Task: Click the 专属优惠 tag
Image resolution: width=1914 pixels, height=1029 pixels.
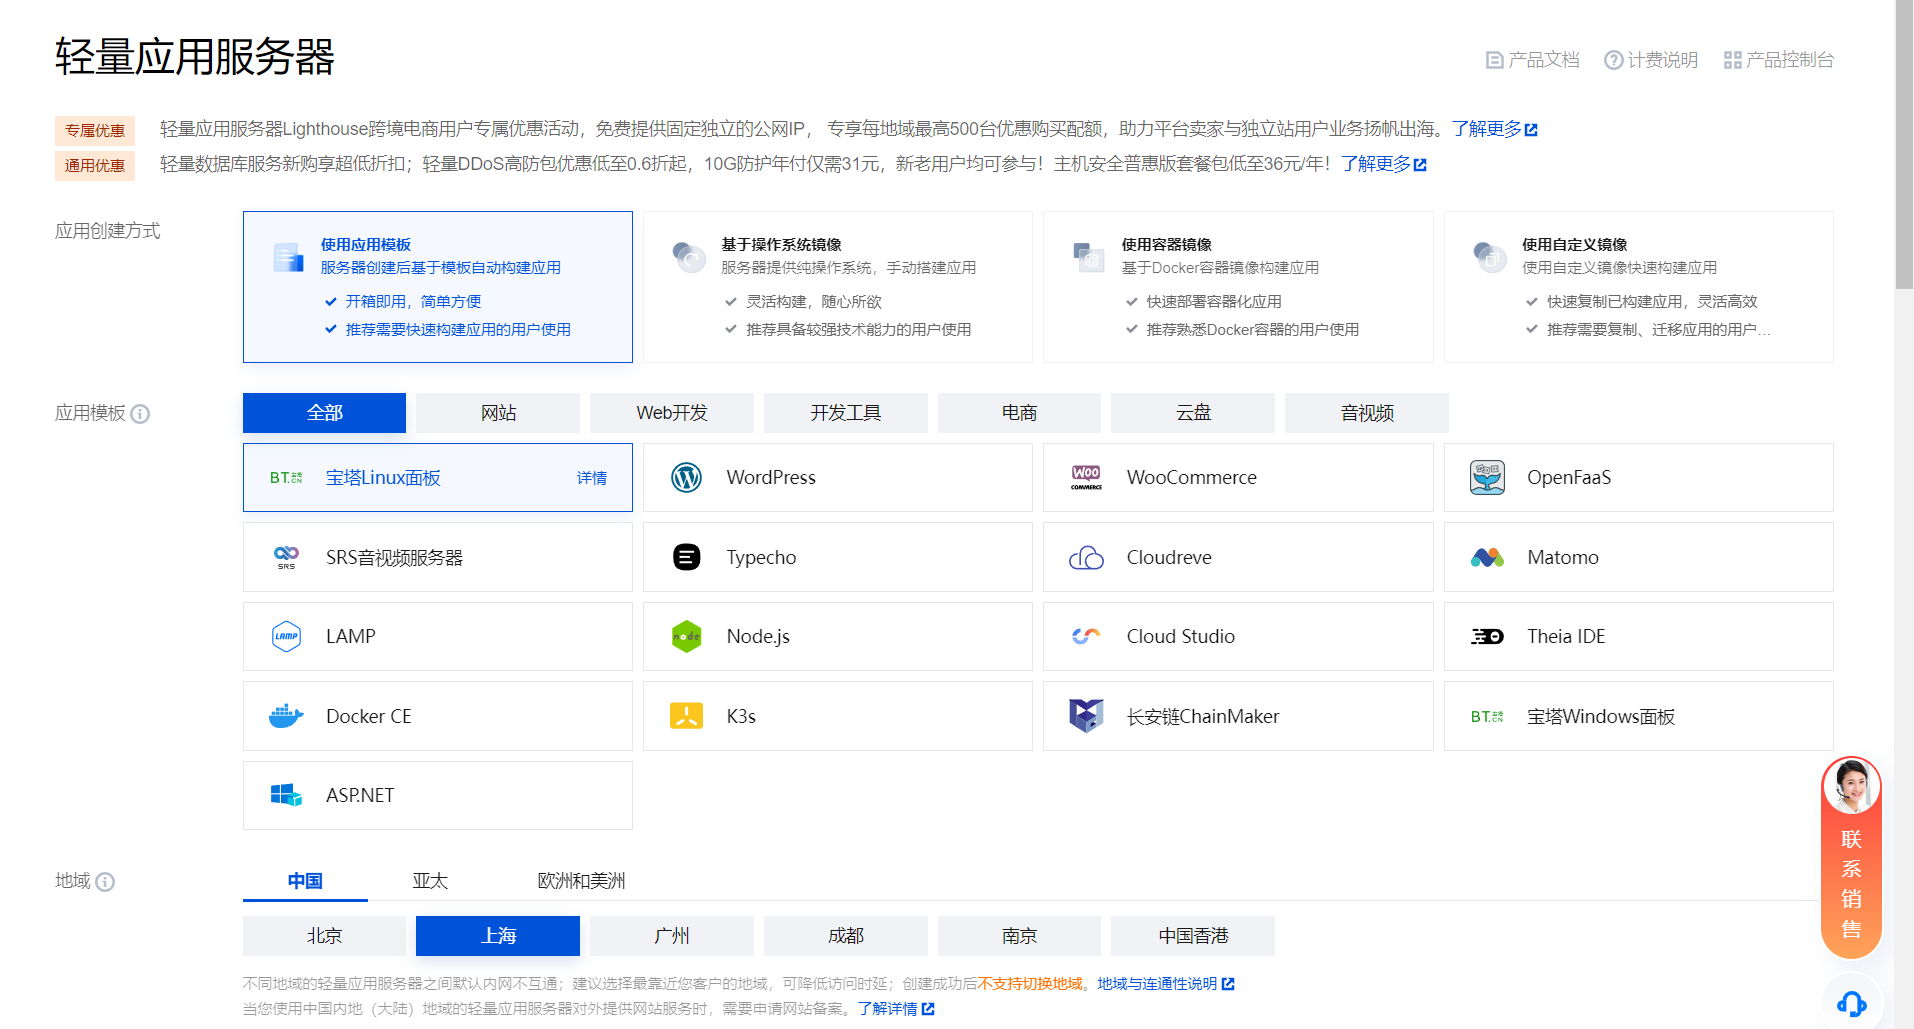Action: pos(95,130)
